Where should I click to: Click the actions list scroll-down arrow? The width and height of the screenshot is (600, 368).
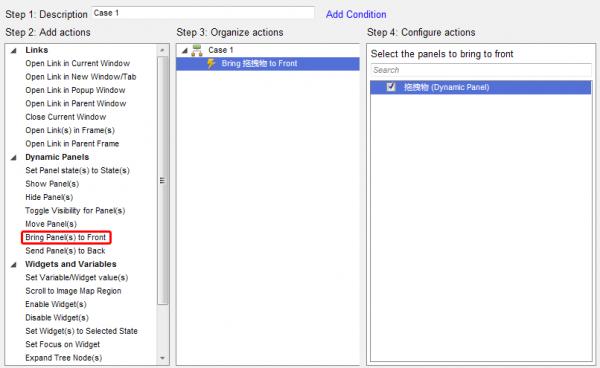pos(163,358)
